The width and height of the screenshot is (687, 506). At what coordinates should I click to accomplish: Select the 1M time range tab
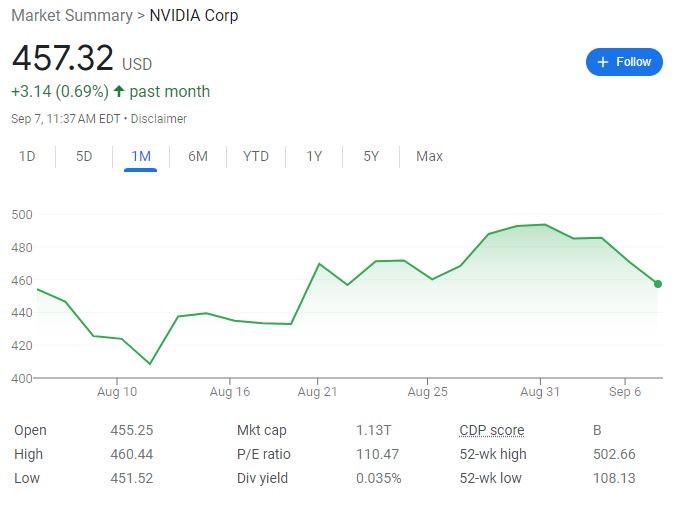[x=140, y=156]
